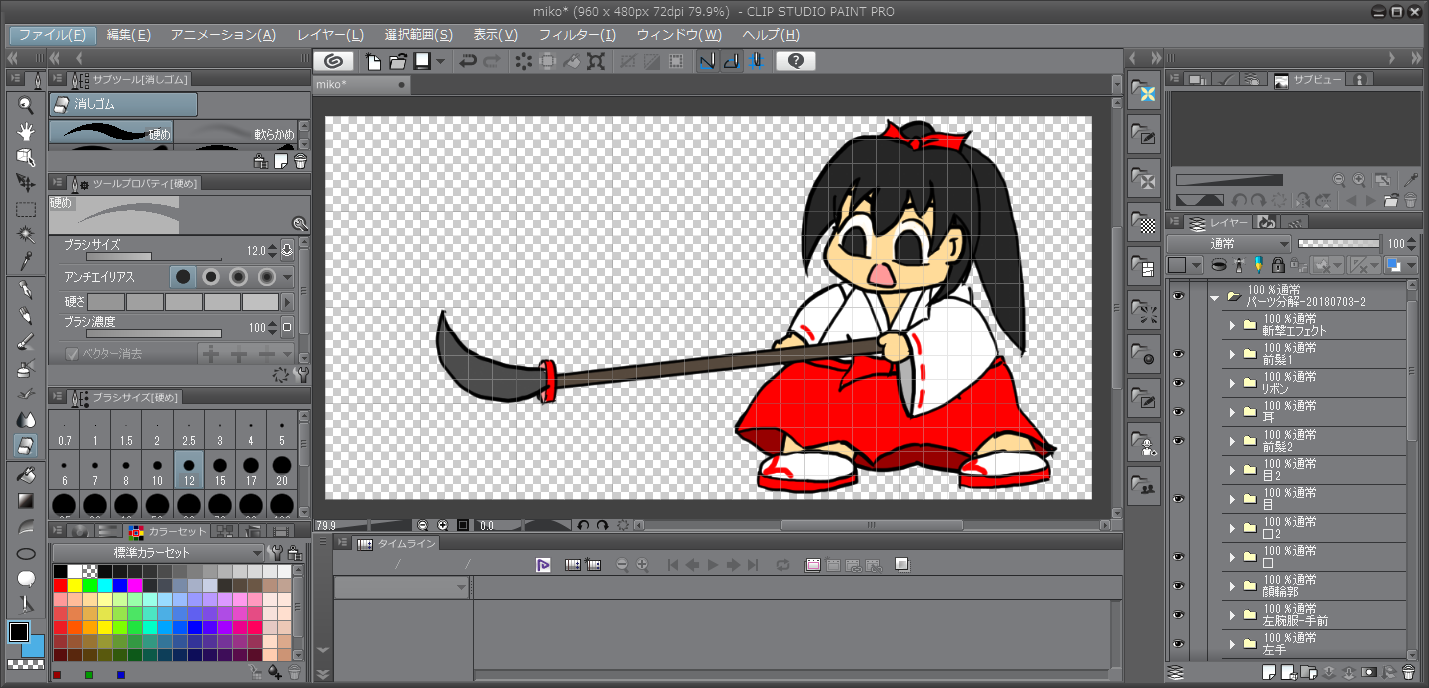The height and width of the screenshot is (688, 1429).
Task: Click the Save file icon
Action: (424, 61)
